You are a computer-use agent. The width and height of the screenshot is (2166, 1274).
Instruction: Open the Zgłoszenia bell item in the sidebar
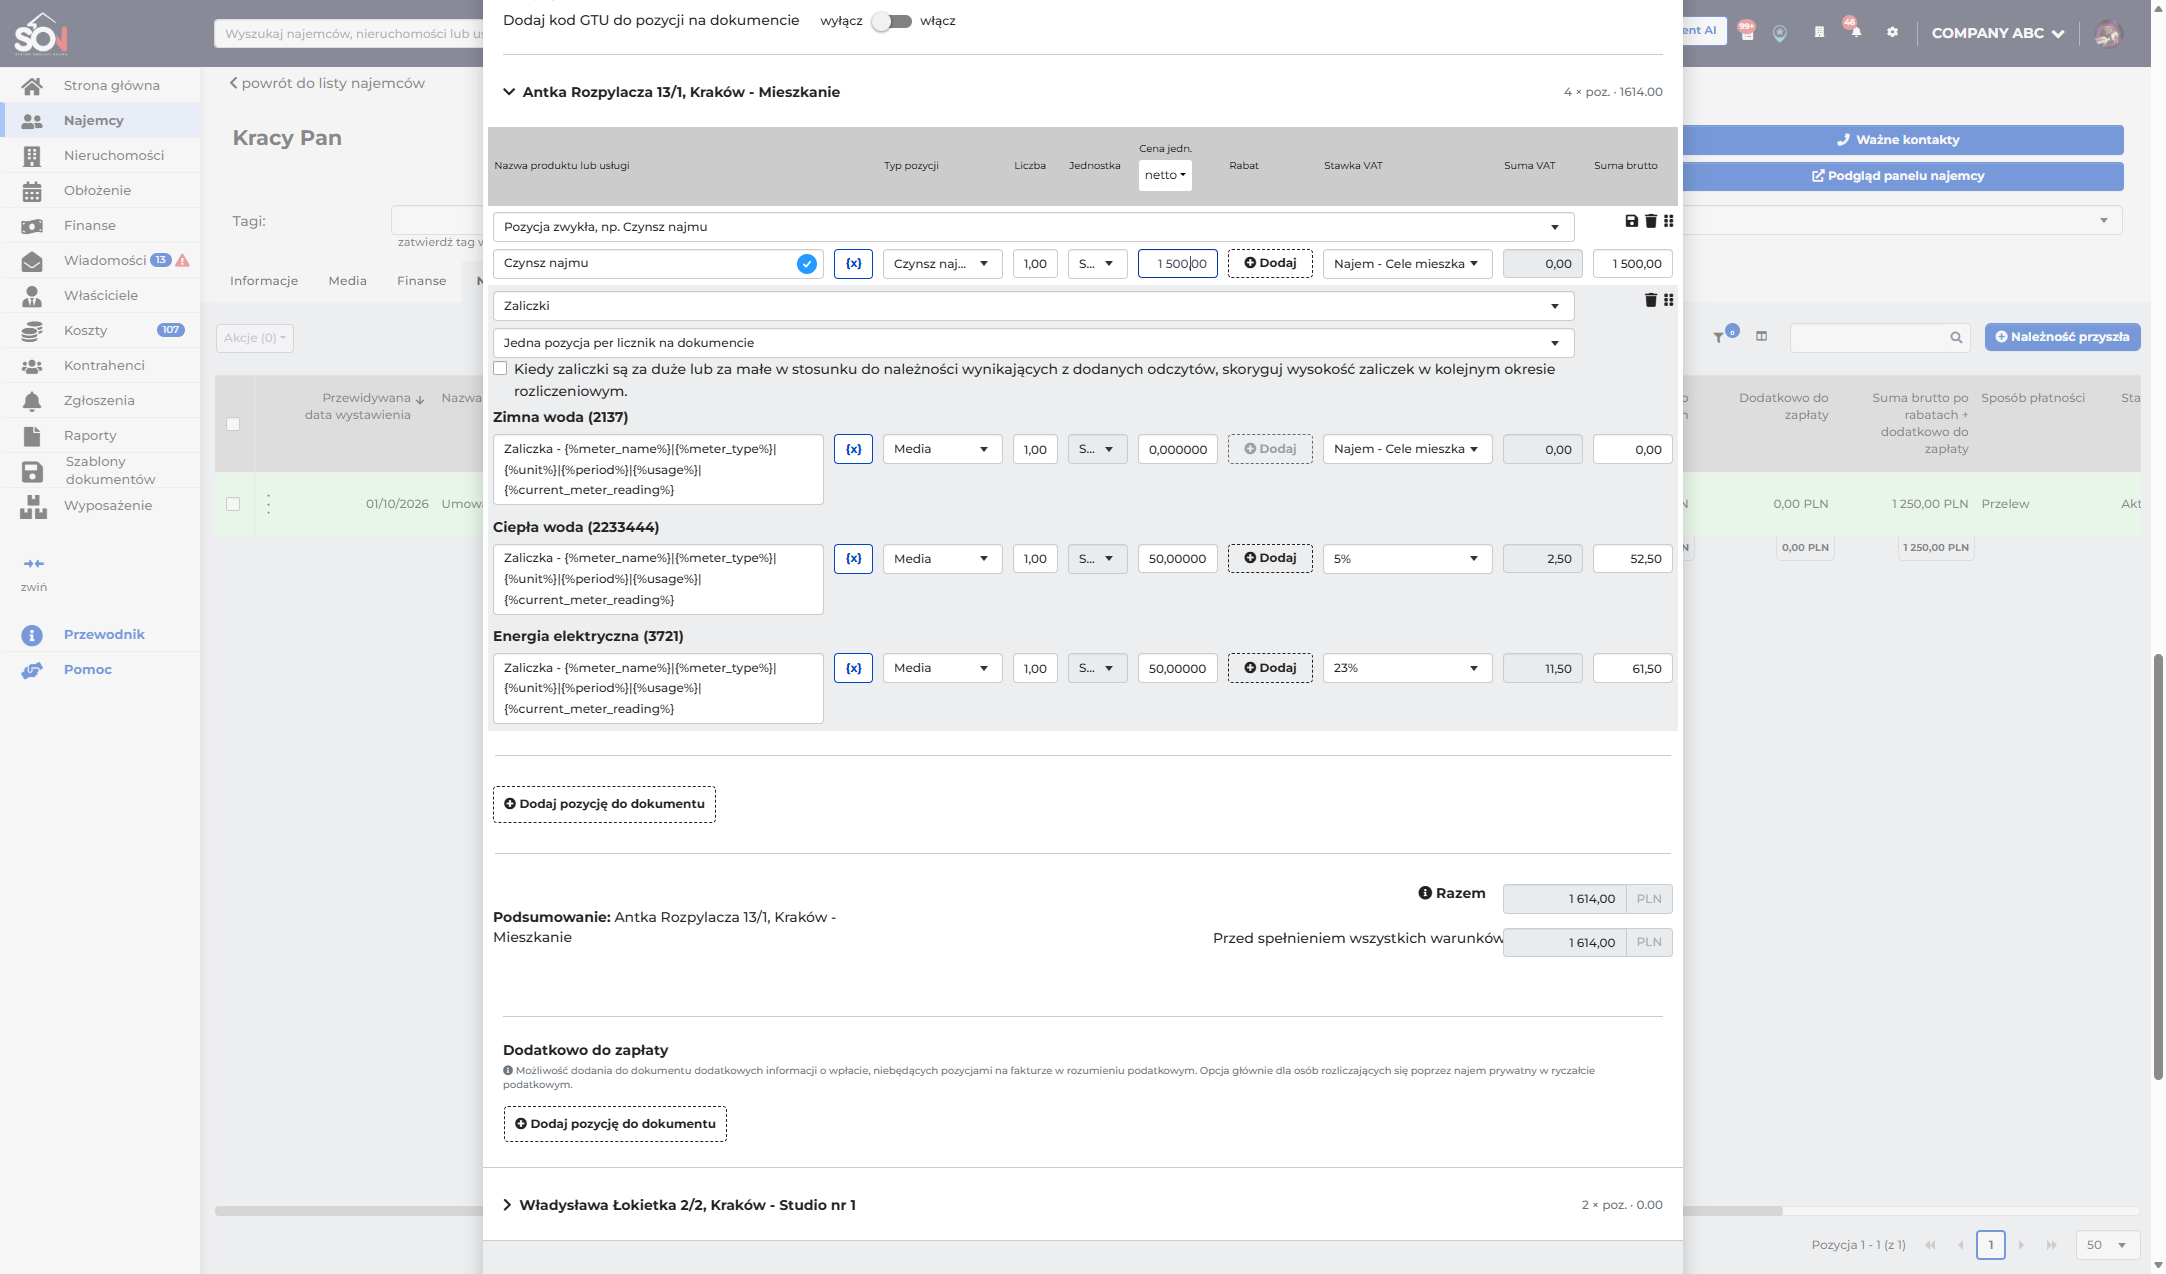coord(100,400)
